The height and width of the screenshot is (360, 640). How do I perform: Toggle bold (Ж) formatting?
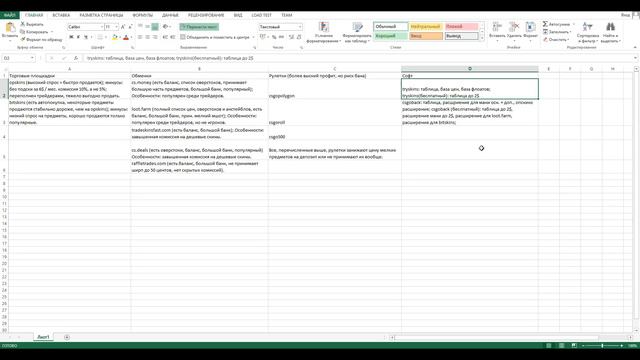[71, 37]
